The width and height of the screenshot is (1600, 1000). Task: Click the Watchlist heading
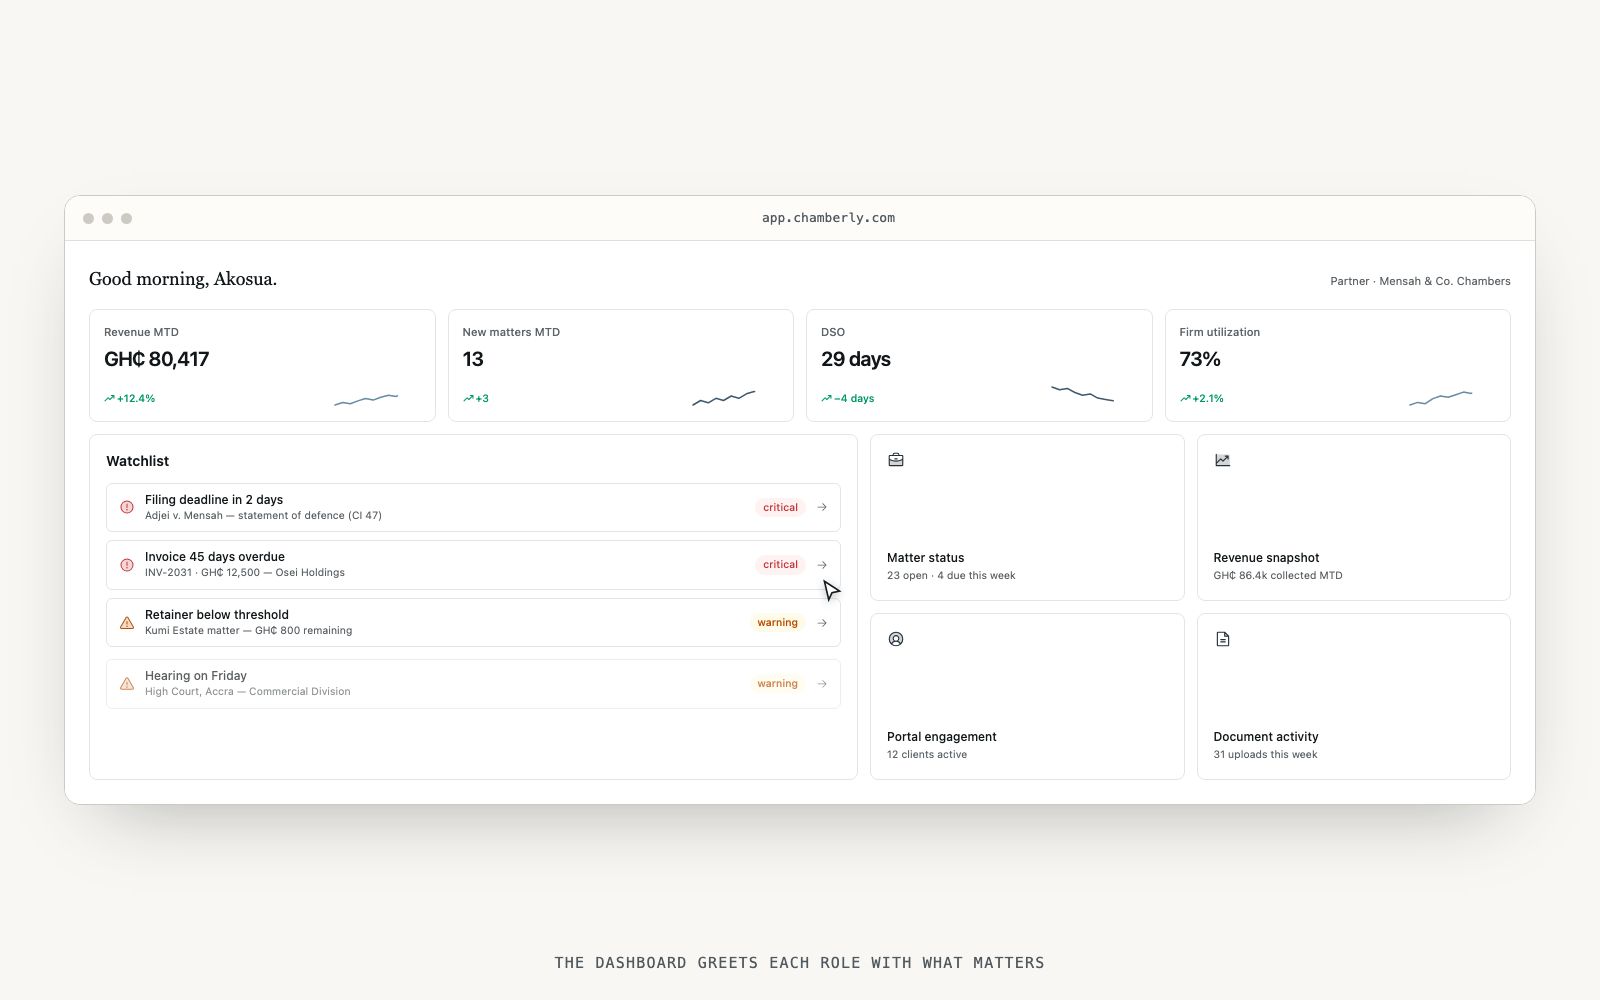click(x=138, y=461)
